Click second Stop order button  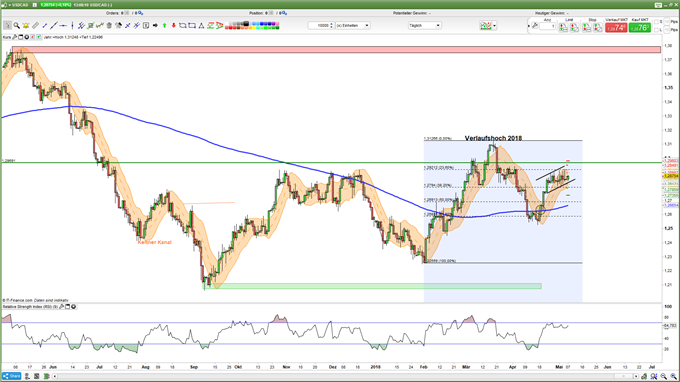click(598, 27)
